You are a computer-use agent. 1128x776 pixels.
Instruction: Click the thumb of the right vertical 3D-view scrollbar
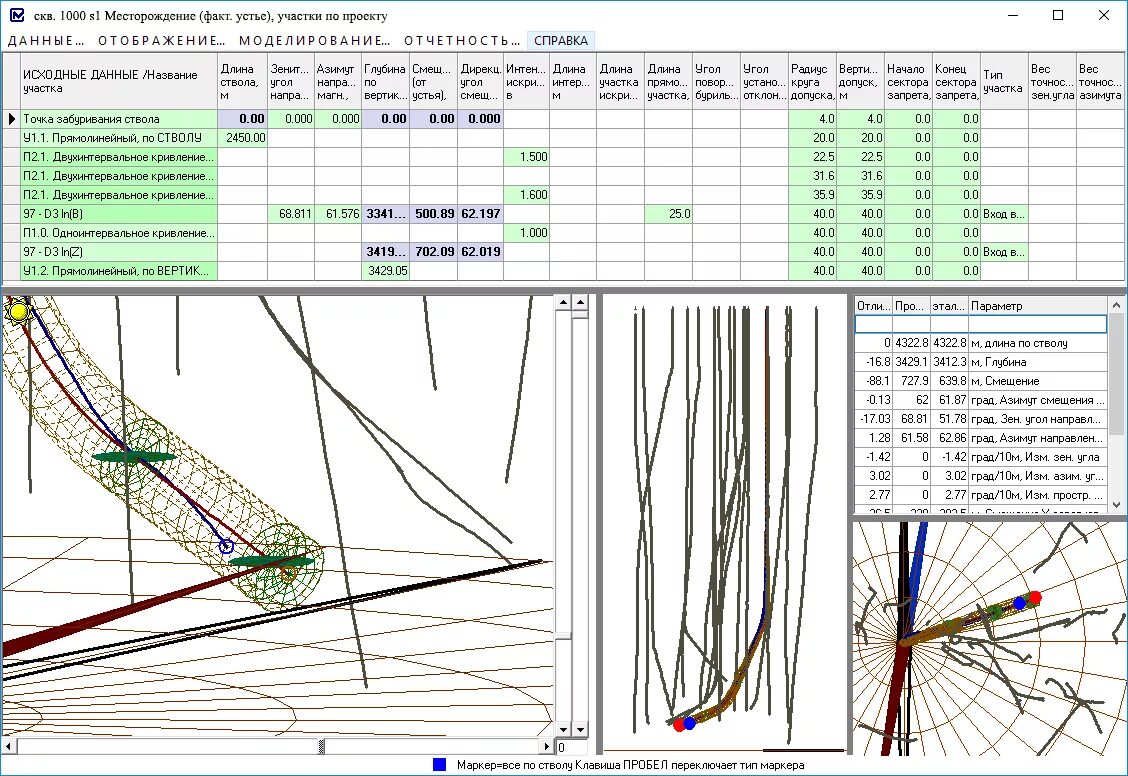tap(580, 315)
